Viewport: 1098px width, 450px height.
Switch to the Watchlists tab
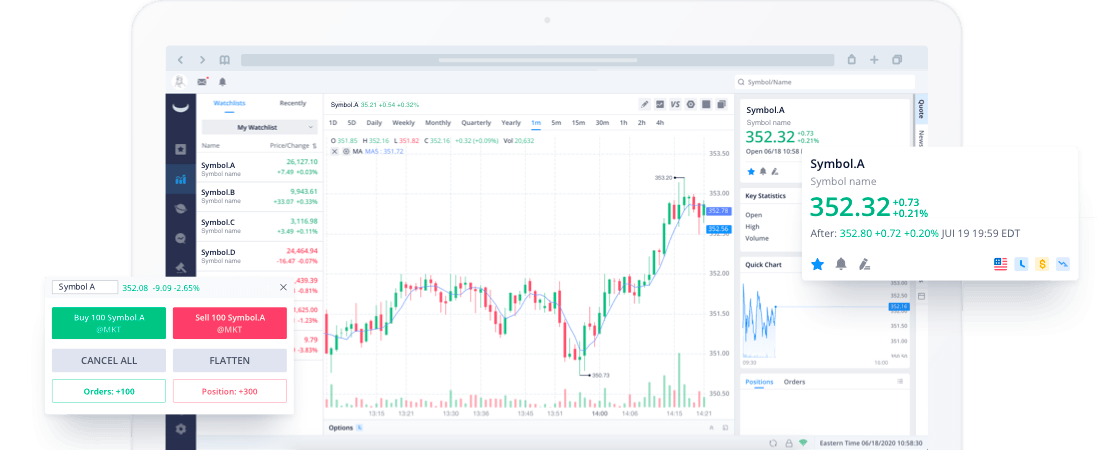pyautogui.click(x=230, y=103)
